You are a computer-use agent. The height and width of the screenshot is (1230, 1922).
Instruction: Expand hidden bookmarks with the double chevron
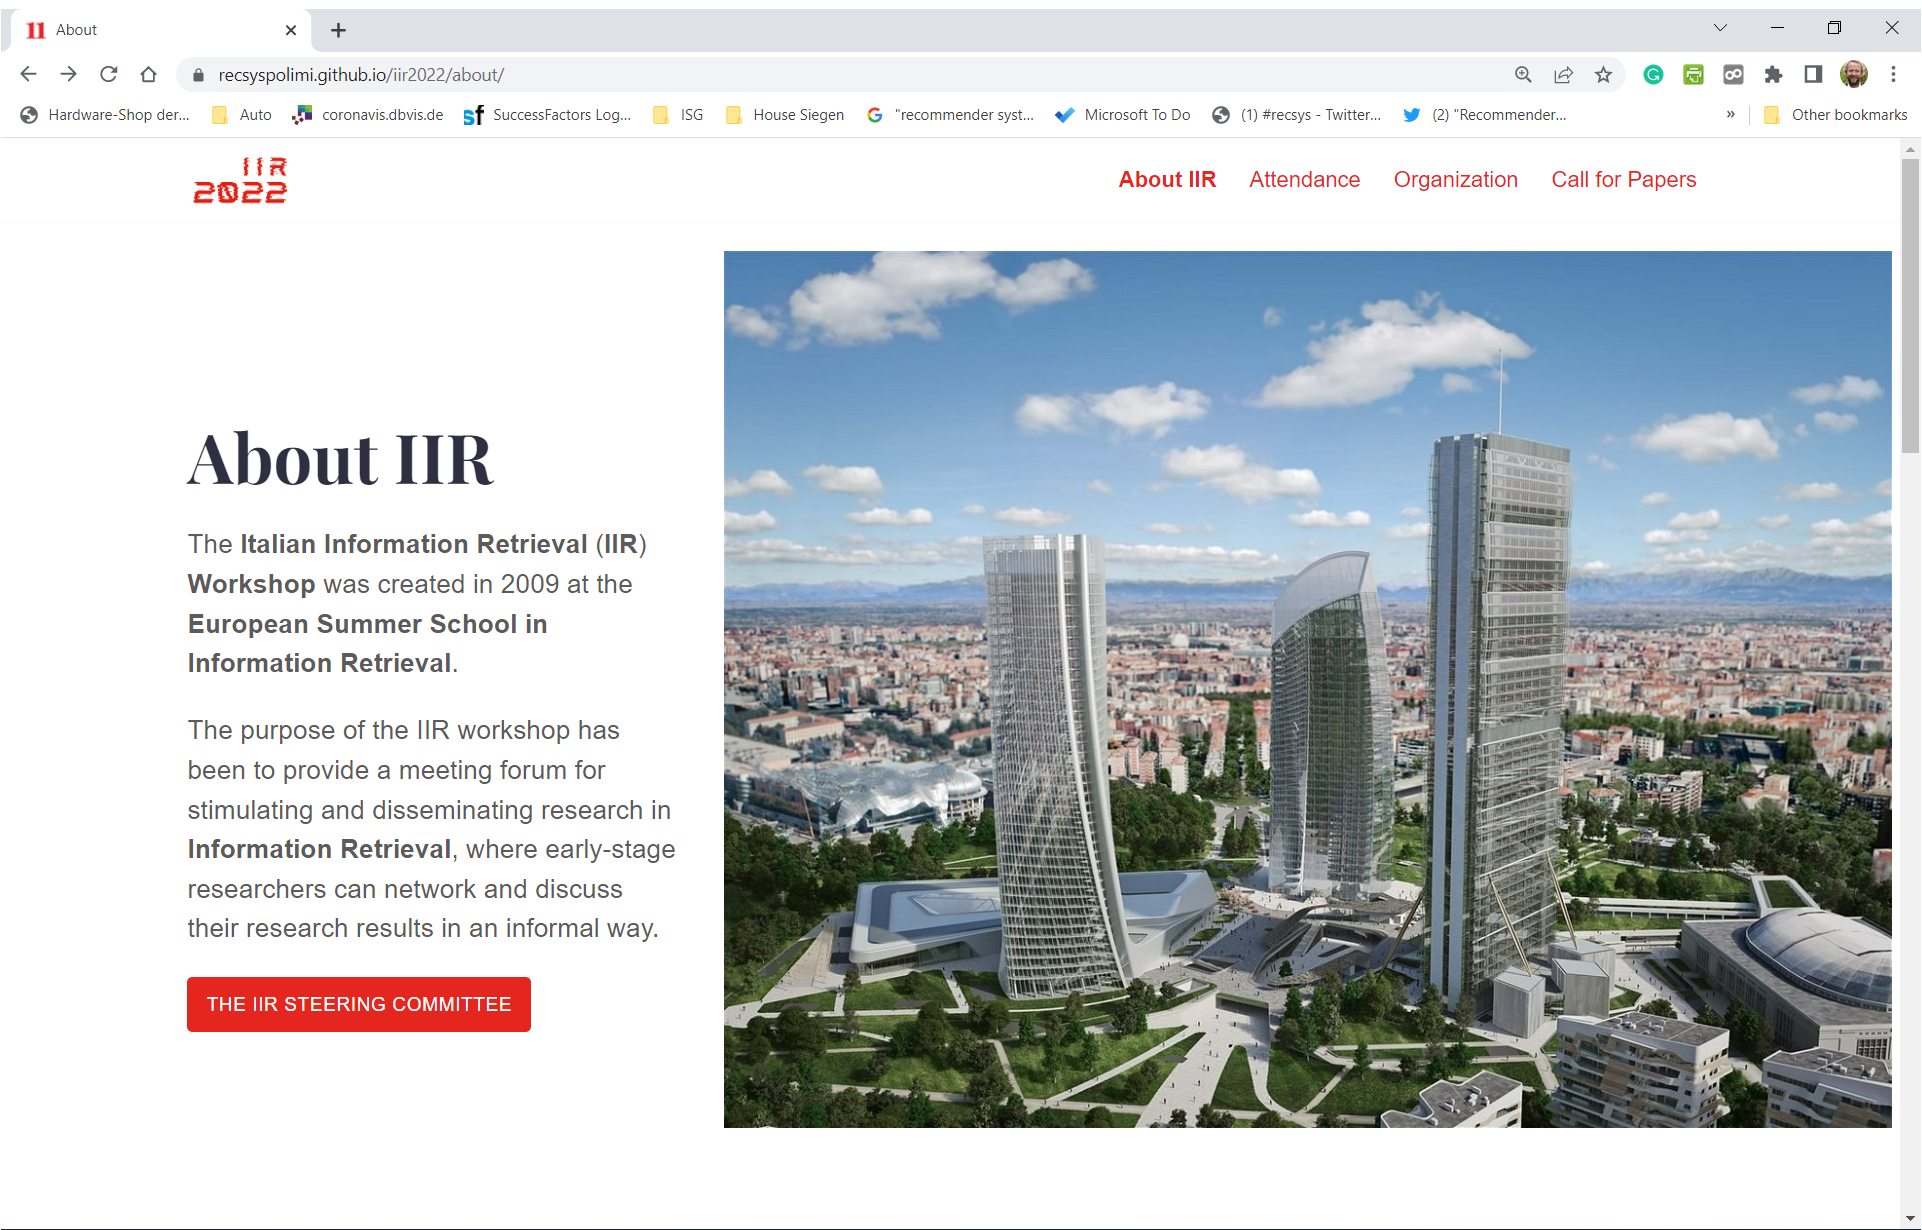click(x=1731, y=115)
